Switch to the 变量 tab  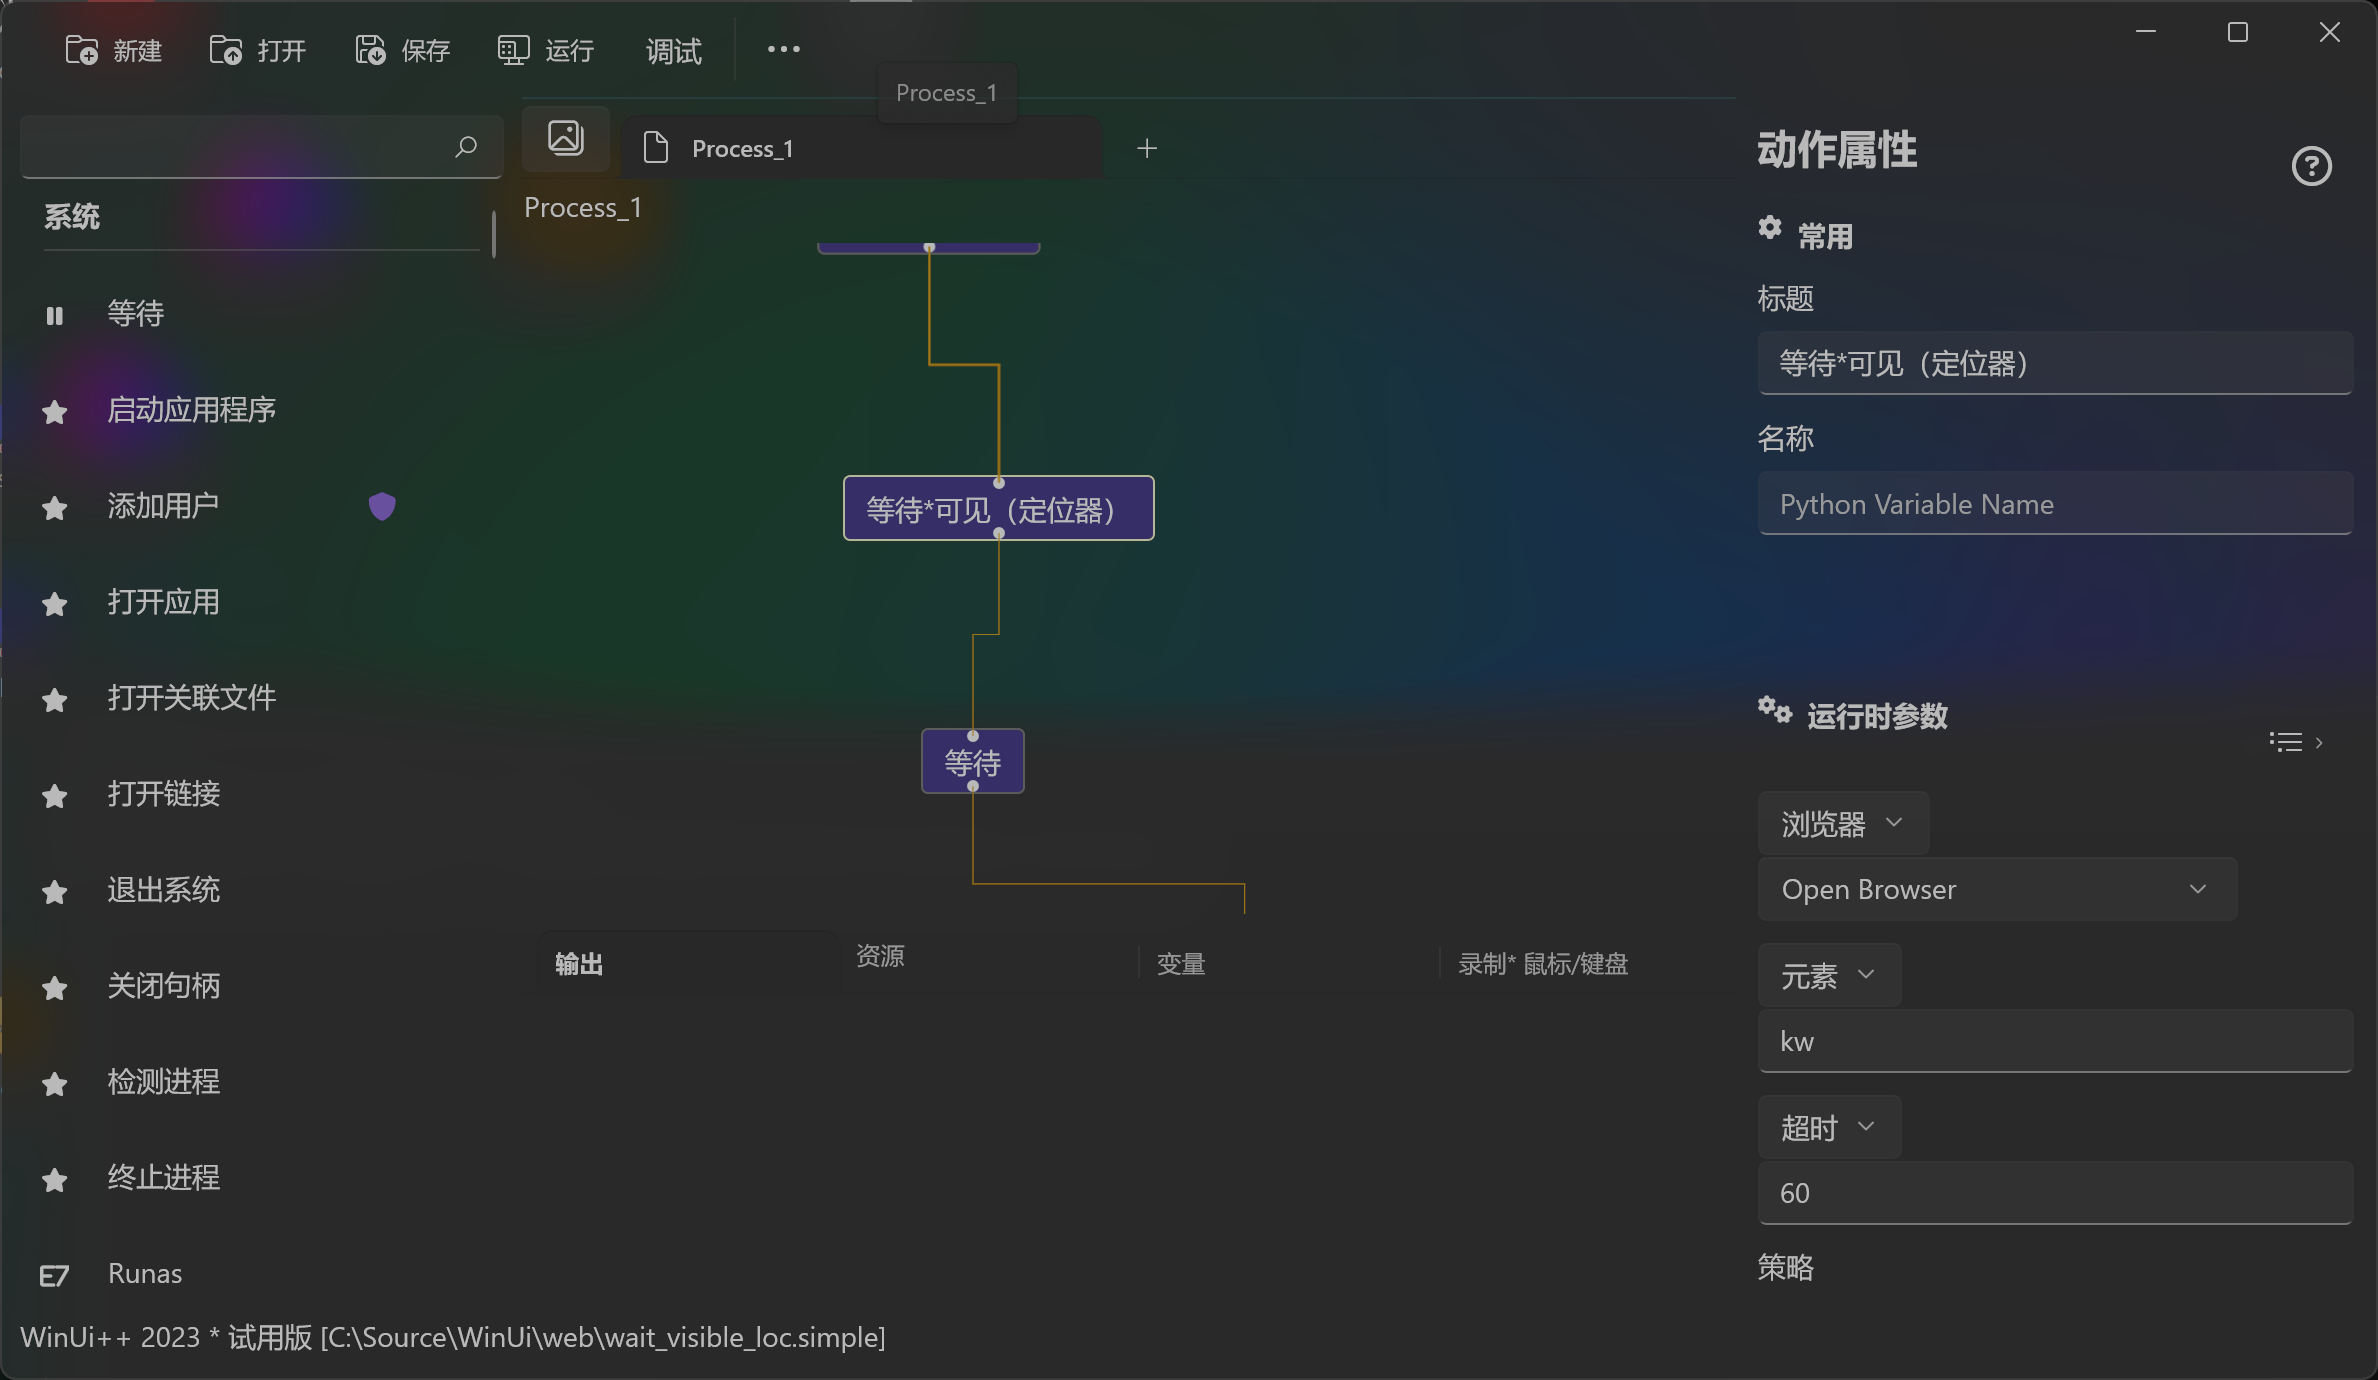1181,964
